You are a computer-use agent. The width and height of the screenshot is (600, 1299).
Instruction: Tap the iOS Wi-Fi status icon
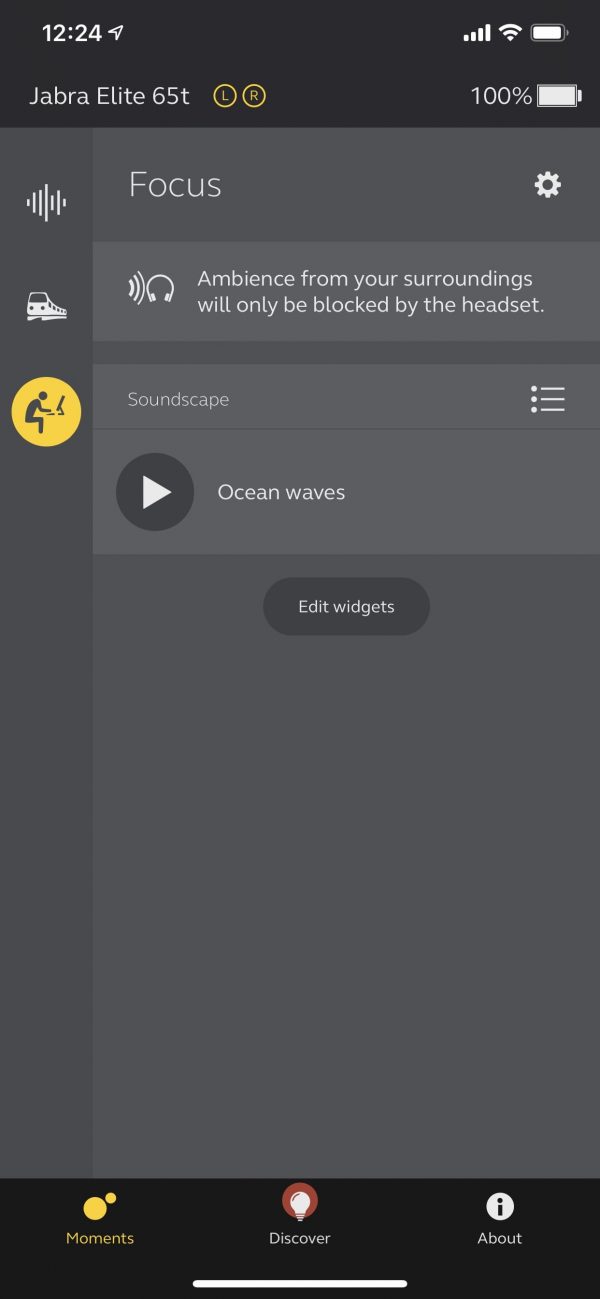click(510, 33)
